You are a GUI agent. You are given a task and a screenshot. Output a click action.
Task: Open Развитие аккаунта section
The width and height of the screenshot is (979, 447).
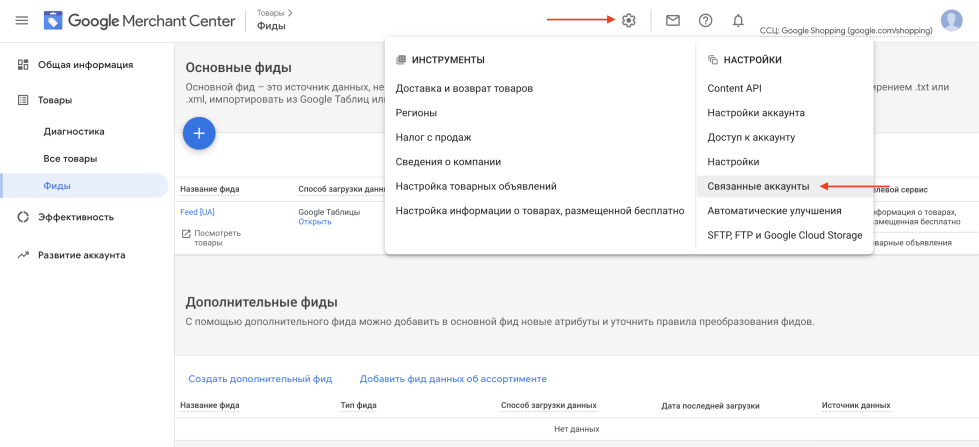[82, 255]
